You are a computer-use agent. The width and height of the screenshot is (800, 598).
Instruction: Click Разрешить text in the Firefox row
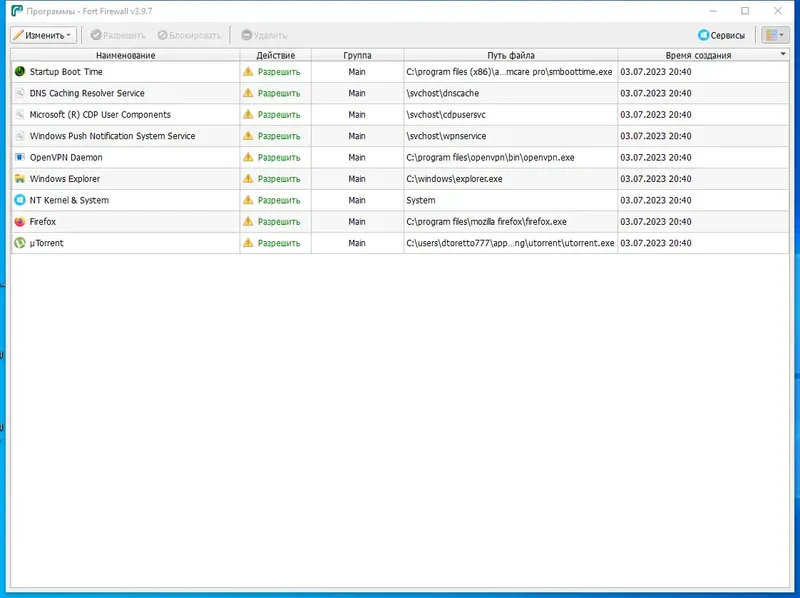click(279, 222)
